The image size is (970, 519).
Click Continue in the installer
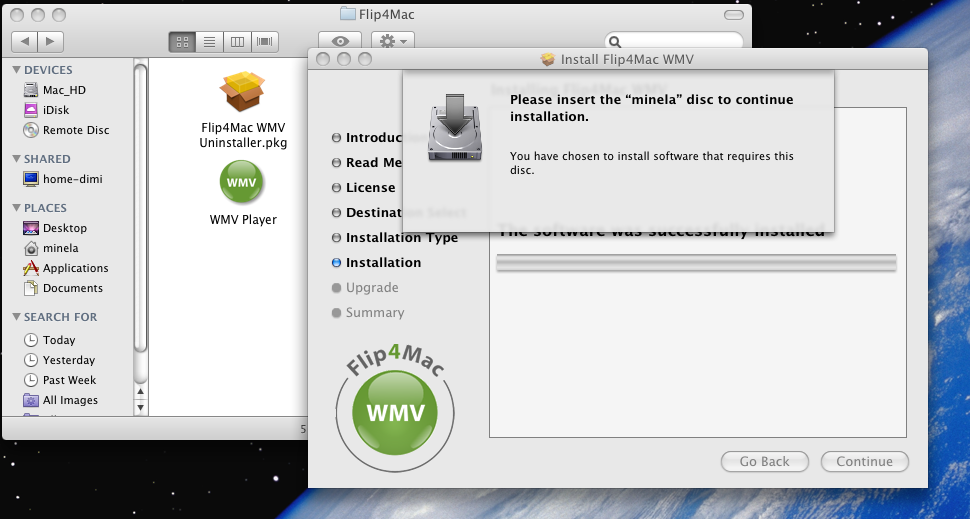[x=864, y=461]
